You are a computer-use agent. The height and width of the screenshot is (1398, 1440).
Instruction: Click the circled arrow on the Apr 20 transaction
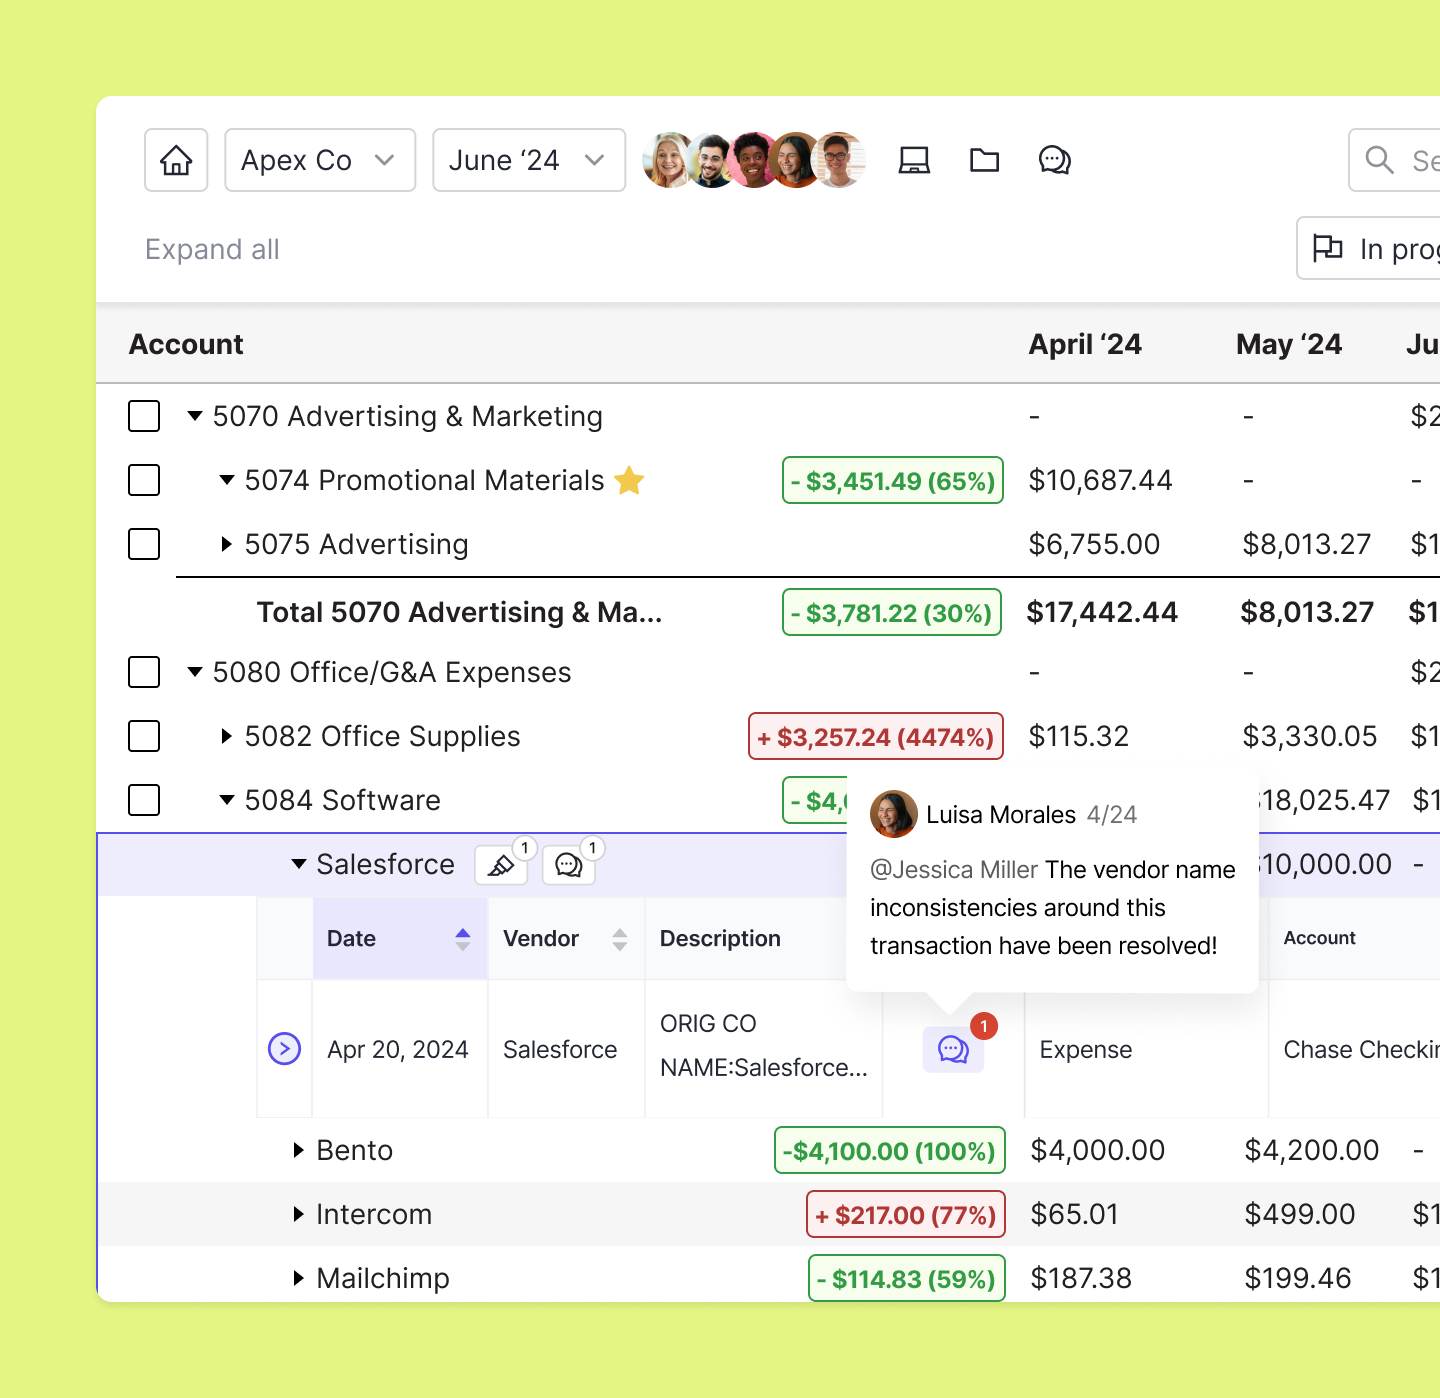(x=285, y=1049)
